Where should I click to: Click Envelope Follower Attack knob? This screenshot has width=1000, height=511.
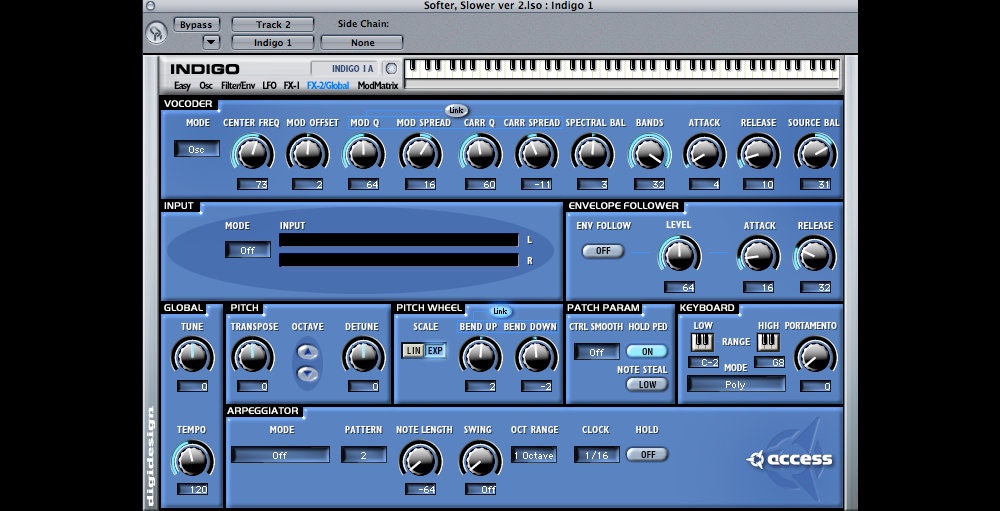point(758,255)
